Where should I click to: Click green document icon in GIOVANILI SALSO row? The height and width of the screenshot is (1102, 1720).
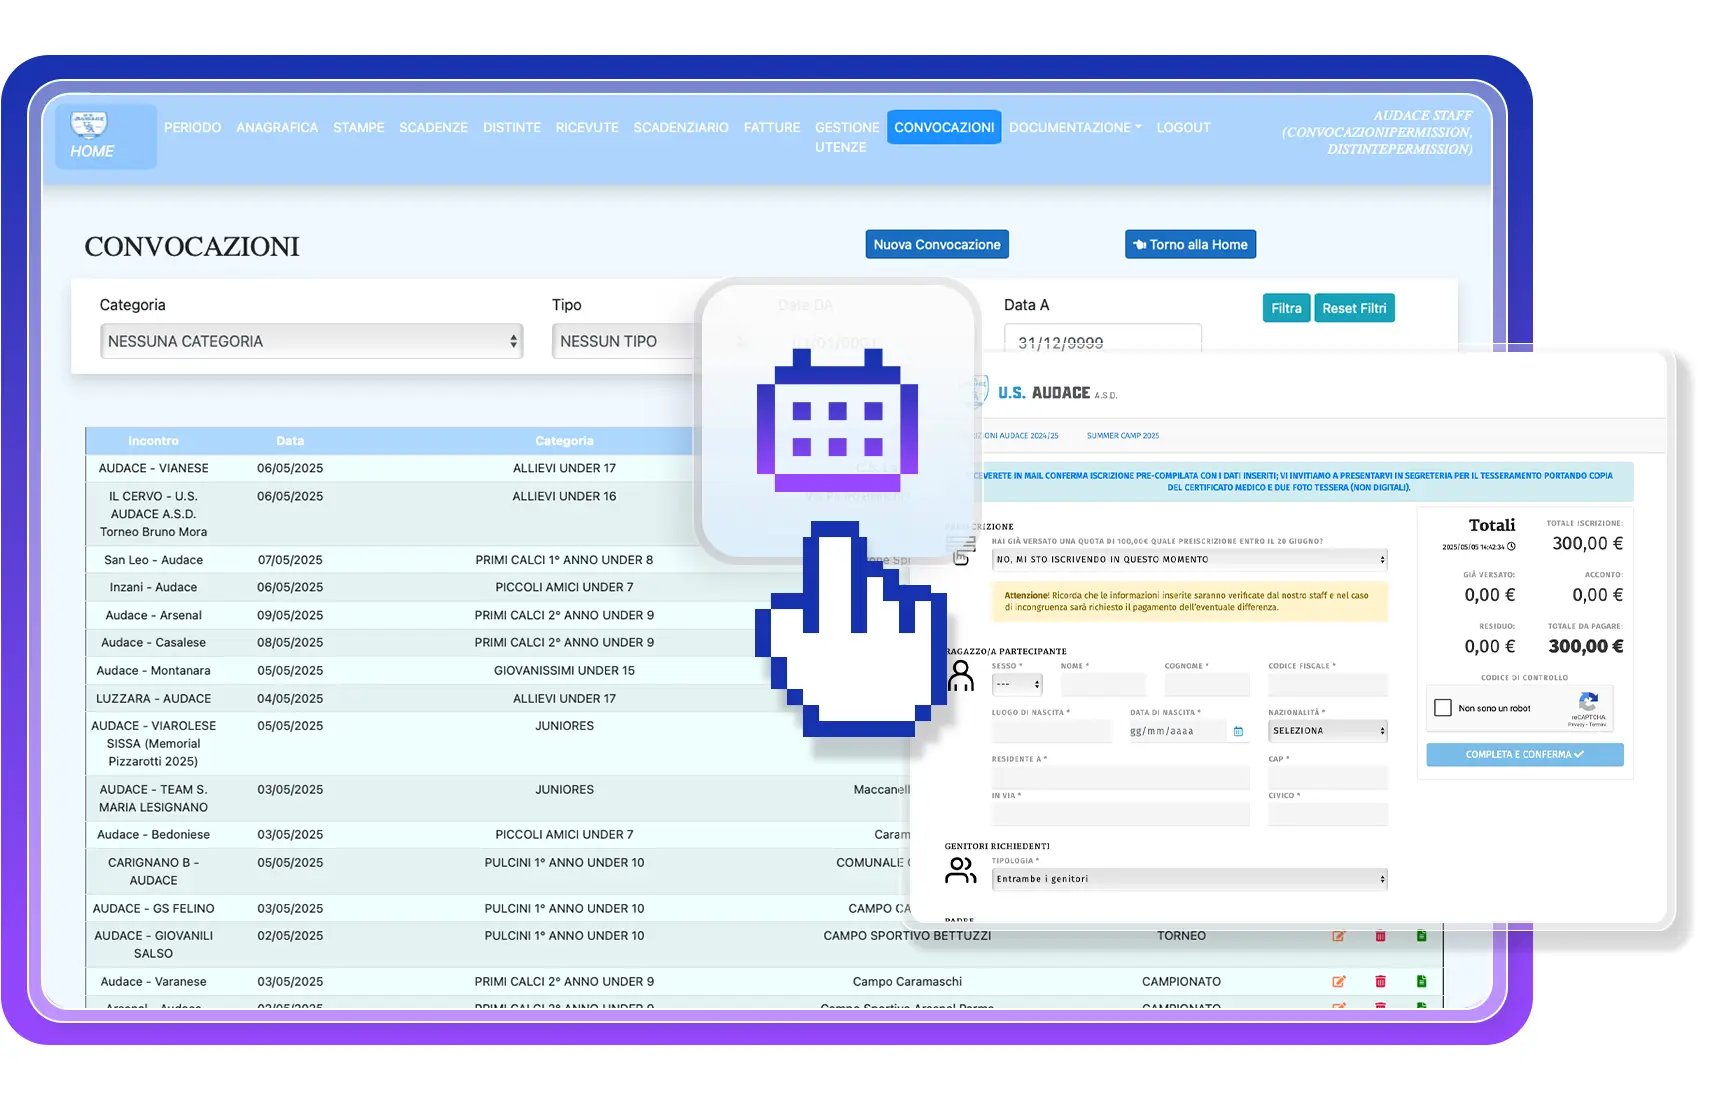1421,936
